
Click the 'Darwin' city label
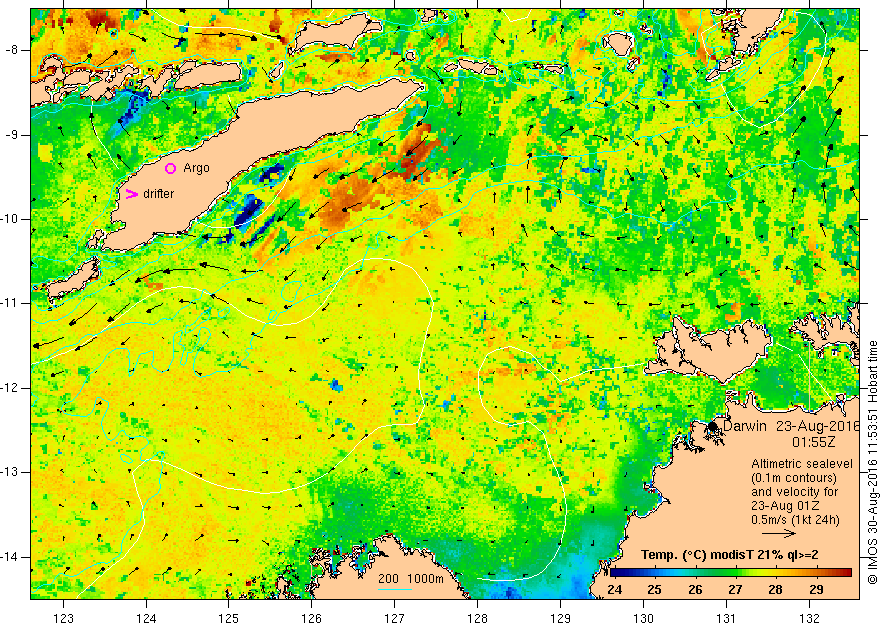coord(745,426)
